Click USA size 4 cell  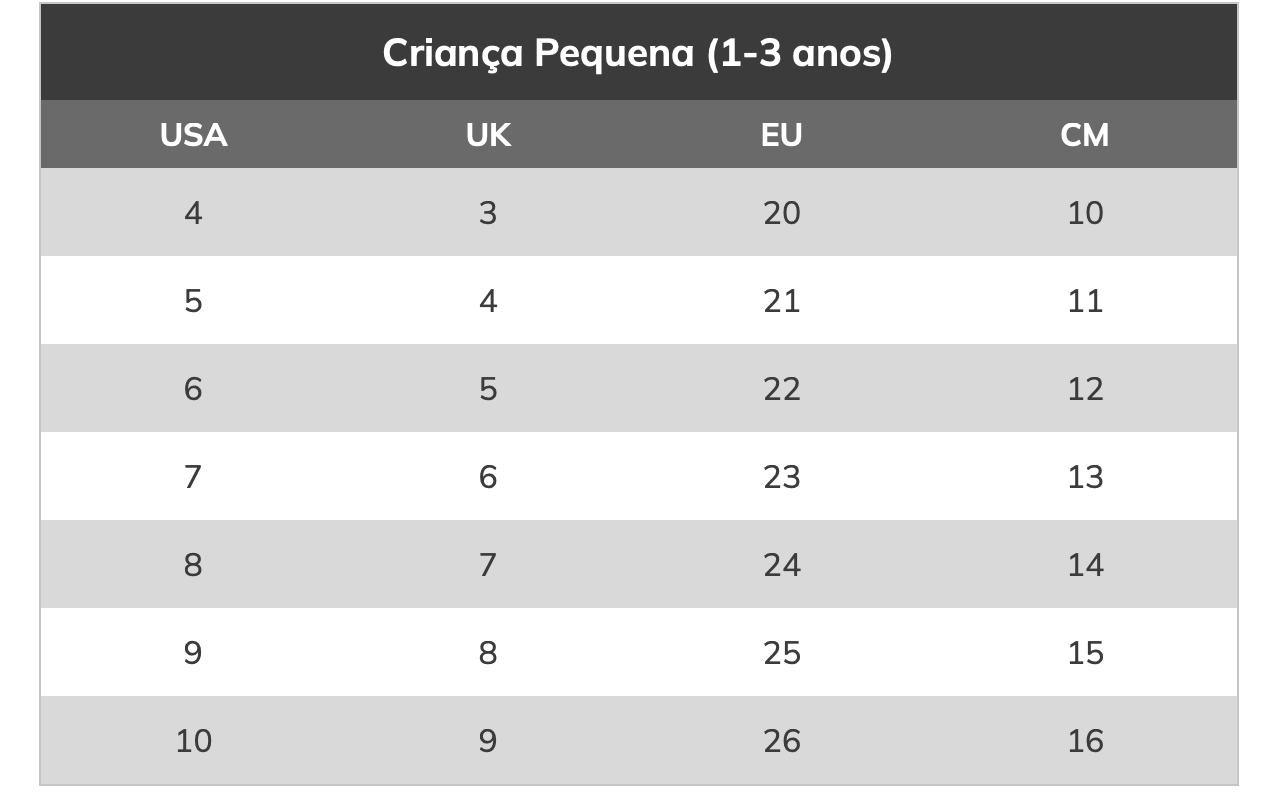tap(193, 213)
